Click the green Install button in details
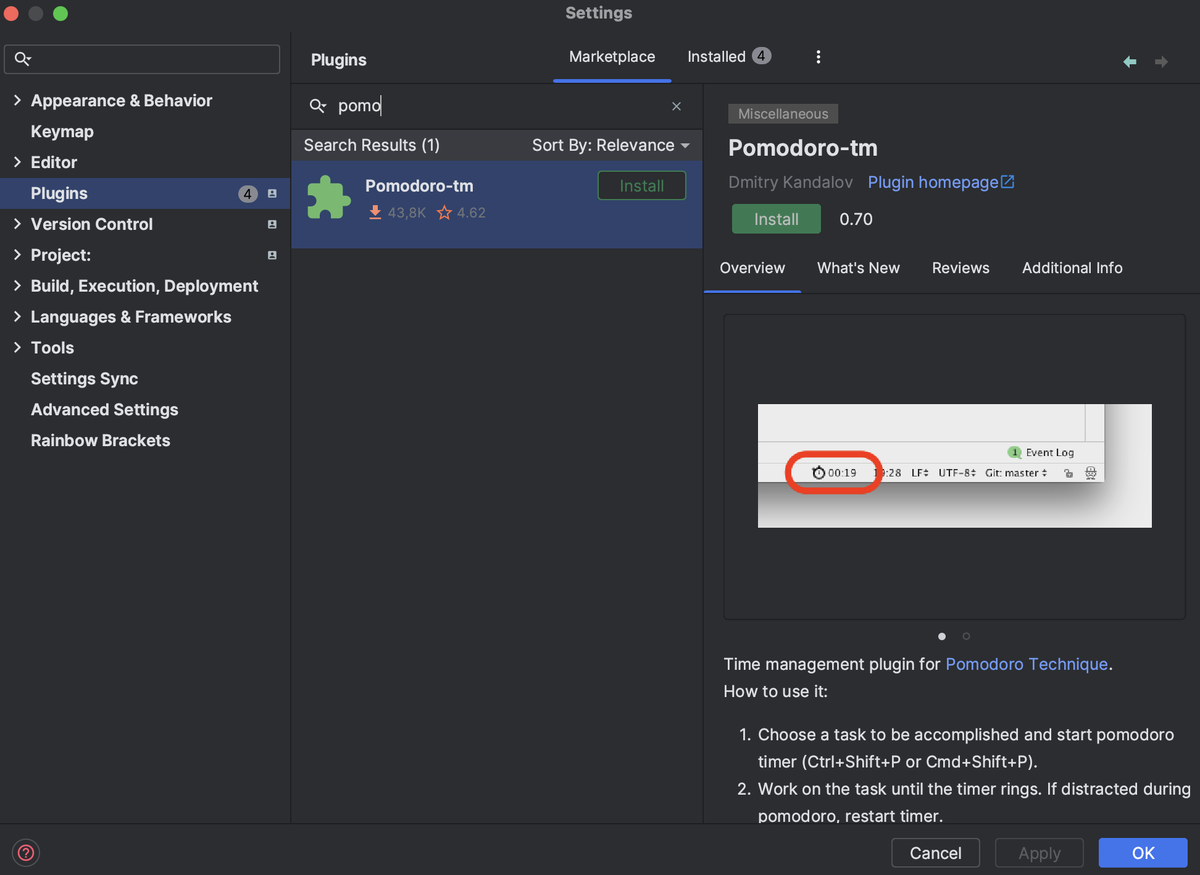 pyautogui.click(x=776, y=219)
